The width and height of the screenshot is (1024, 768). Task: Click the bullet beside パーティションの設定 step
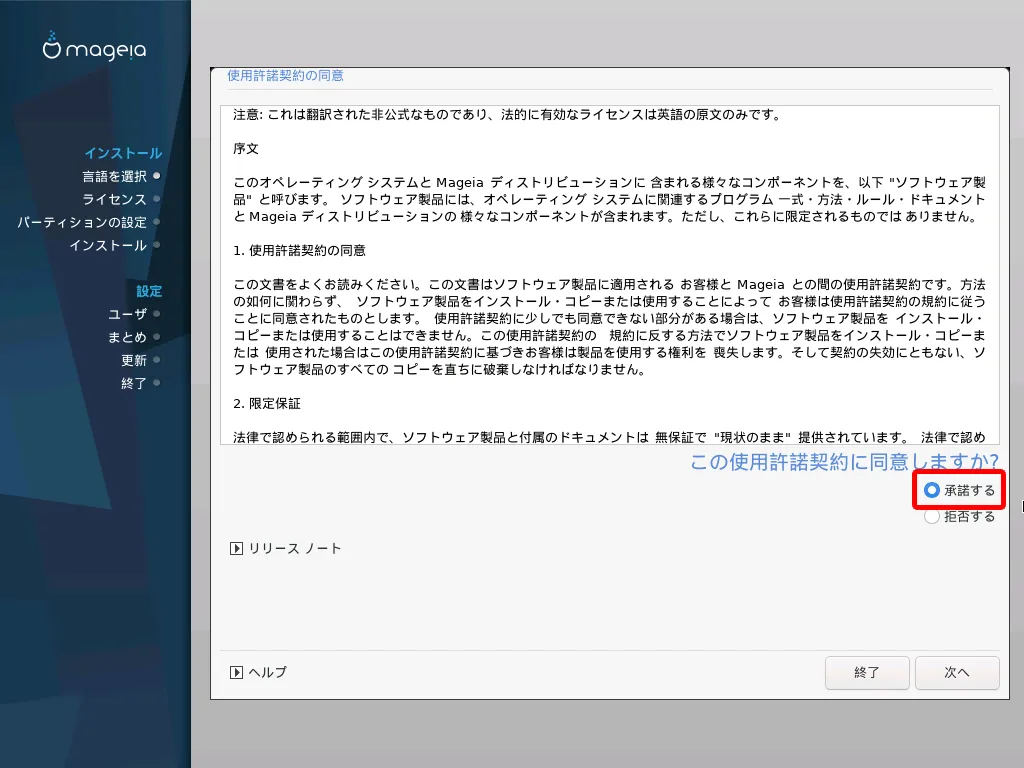coord(157,222)
